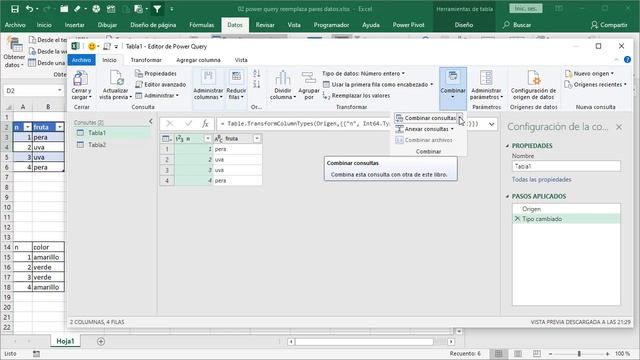Click the Compartir button in Excel
Screen dimensions: 640x360
pos(609,25)
